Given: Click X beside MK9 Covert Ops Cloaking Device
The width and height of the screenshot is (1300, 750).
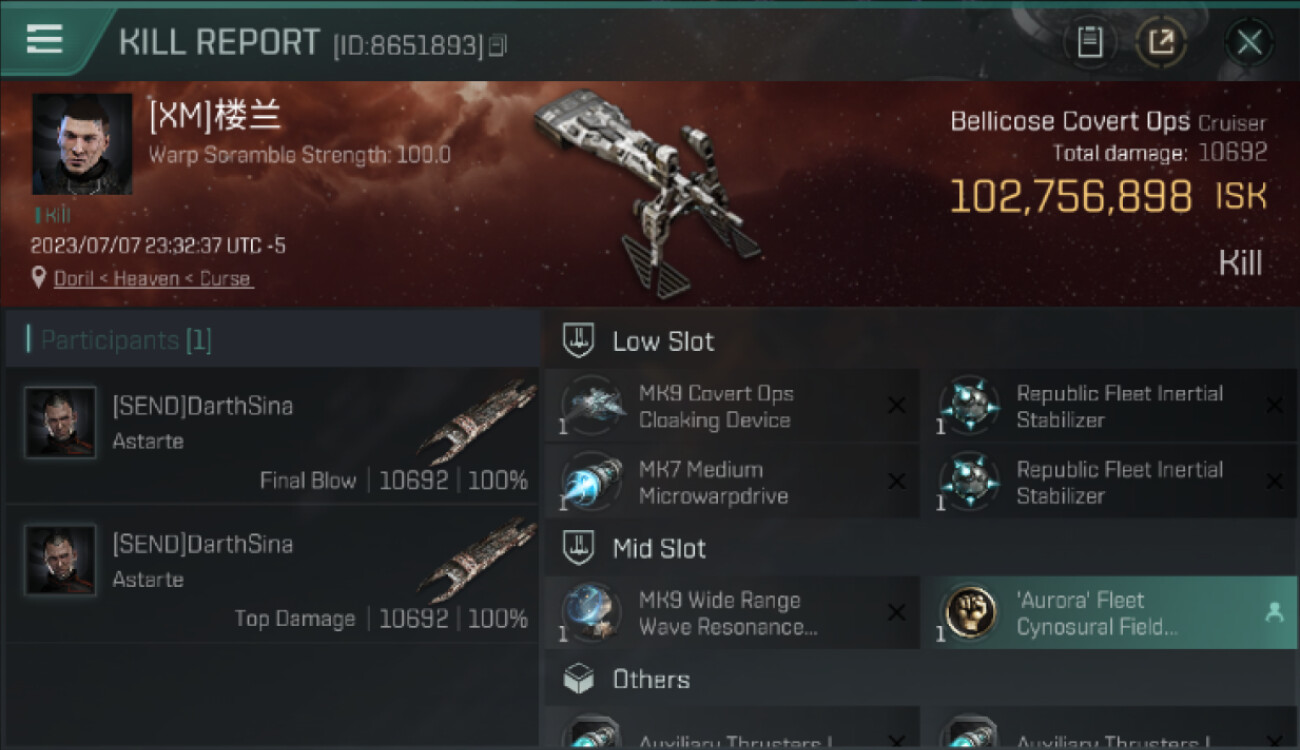Looking at the screenshot, I should pos(897,406).
